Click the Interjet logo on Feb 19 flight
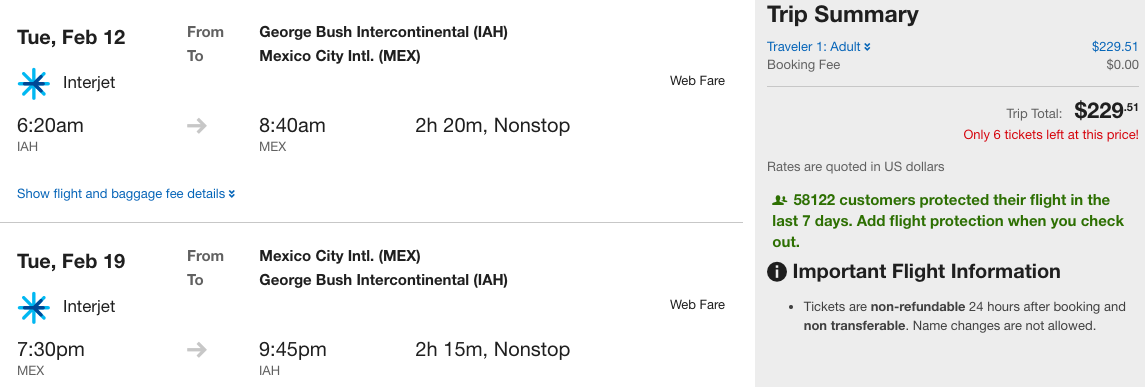 click(x=34, y=308)
